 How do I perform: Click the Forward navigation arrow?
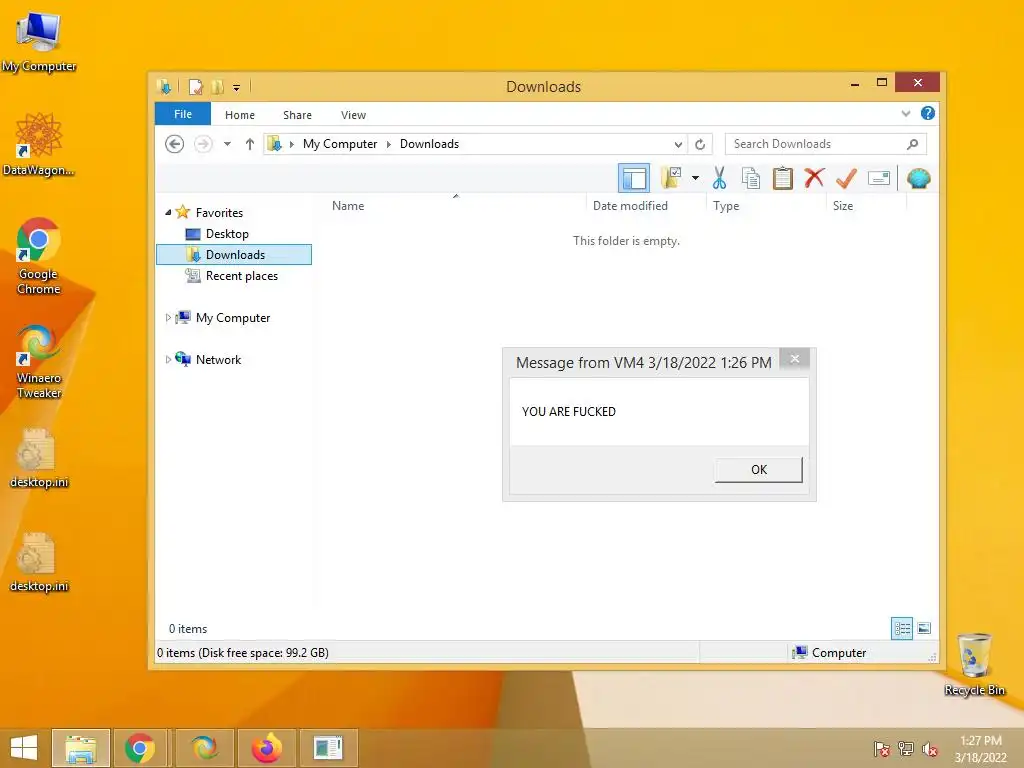[x=203, y=144]
